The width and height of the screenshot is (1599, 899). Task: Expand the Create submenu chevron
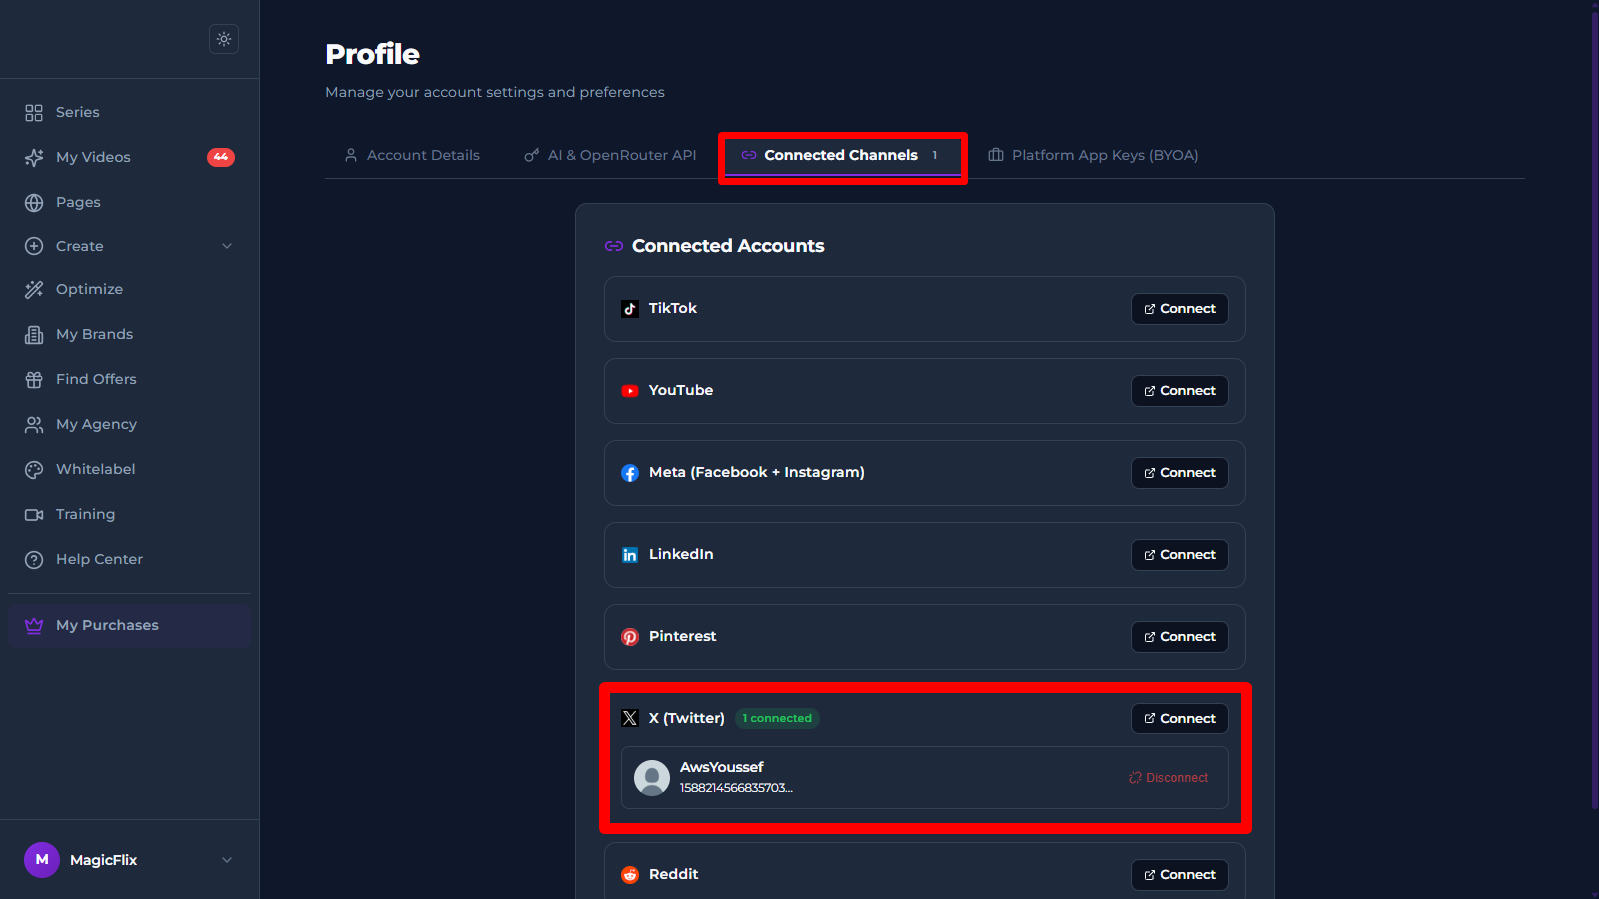[227, 246]
